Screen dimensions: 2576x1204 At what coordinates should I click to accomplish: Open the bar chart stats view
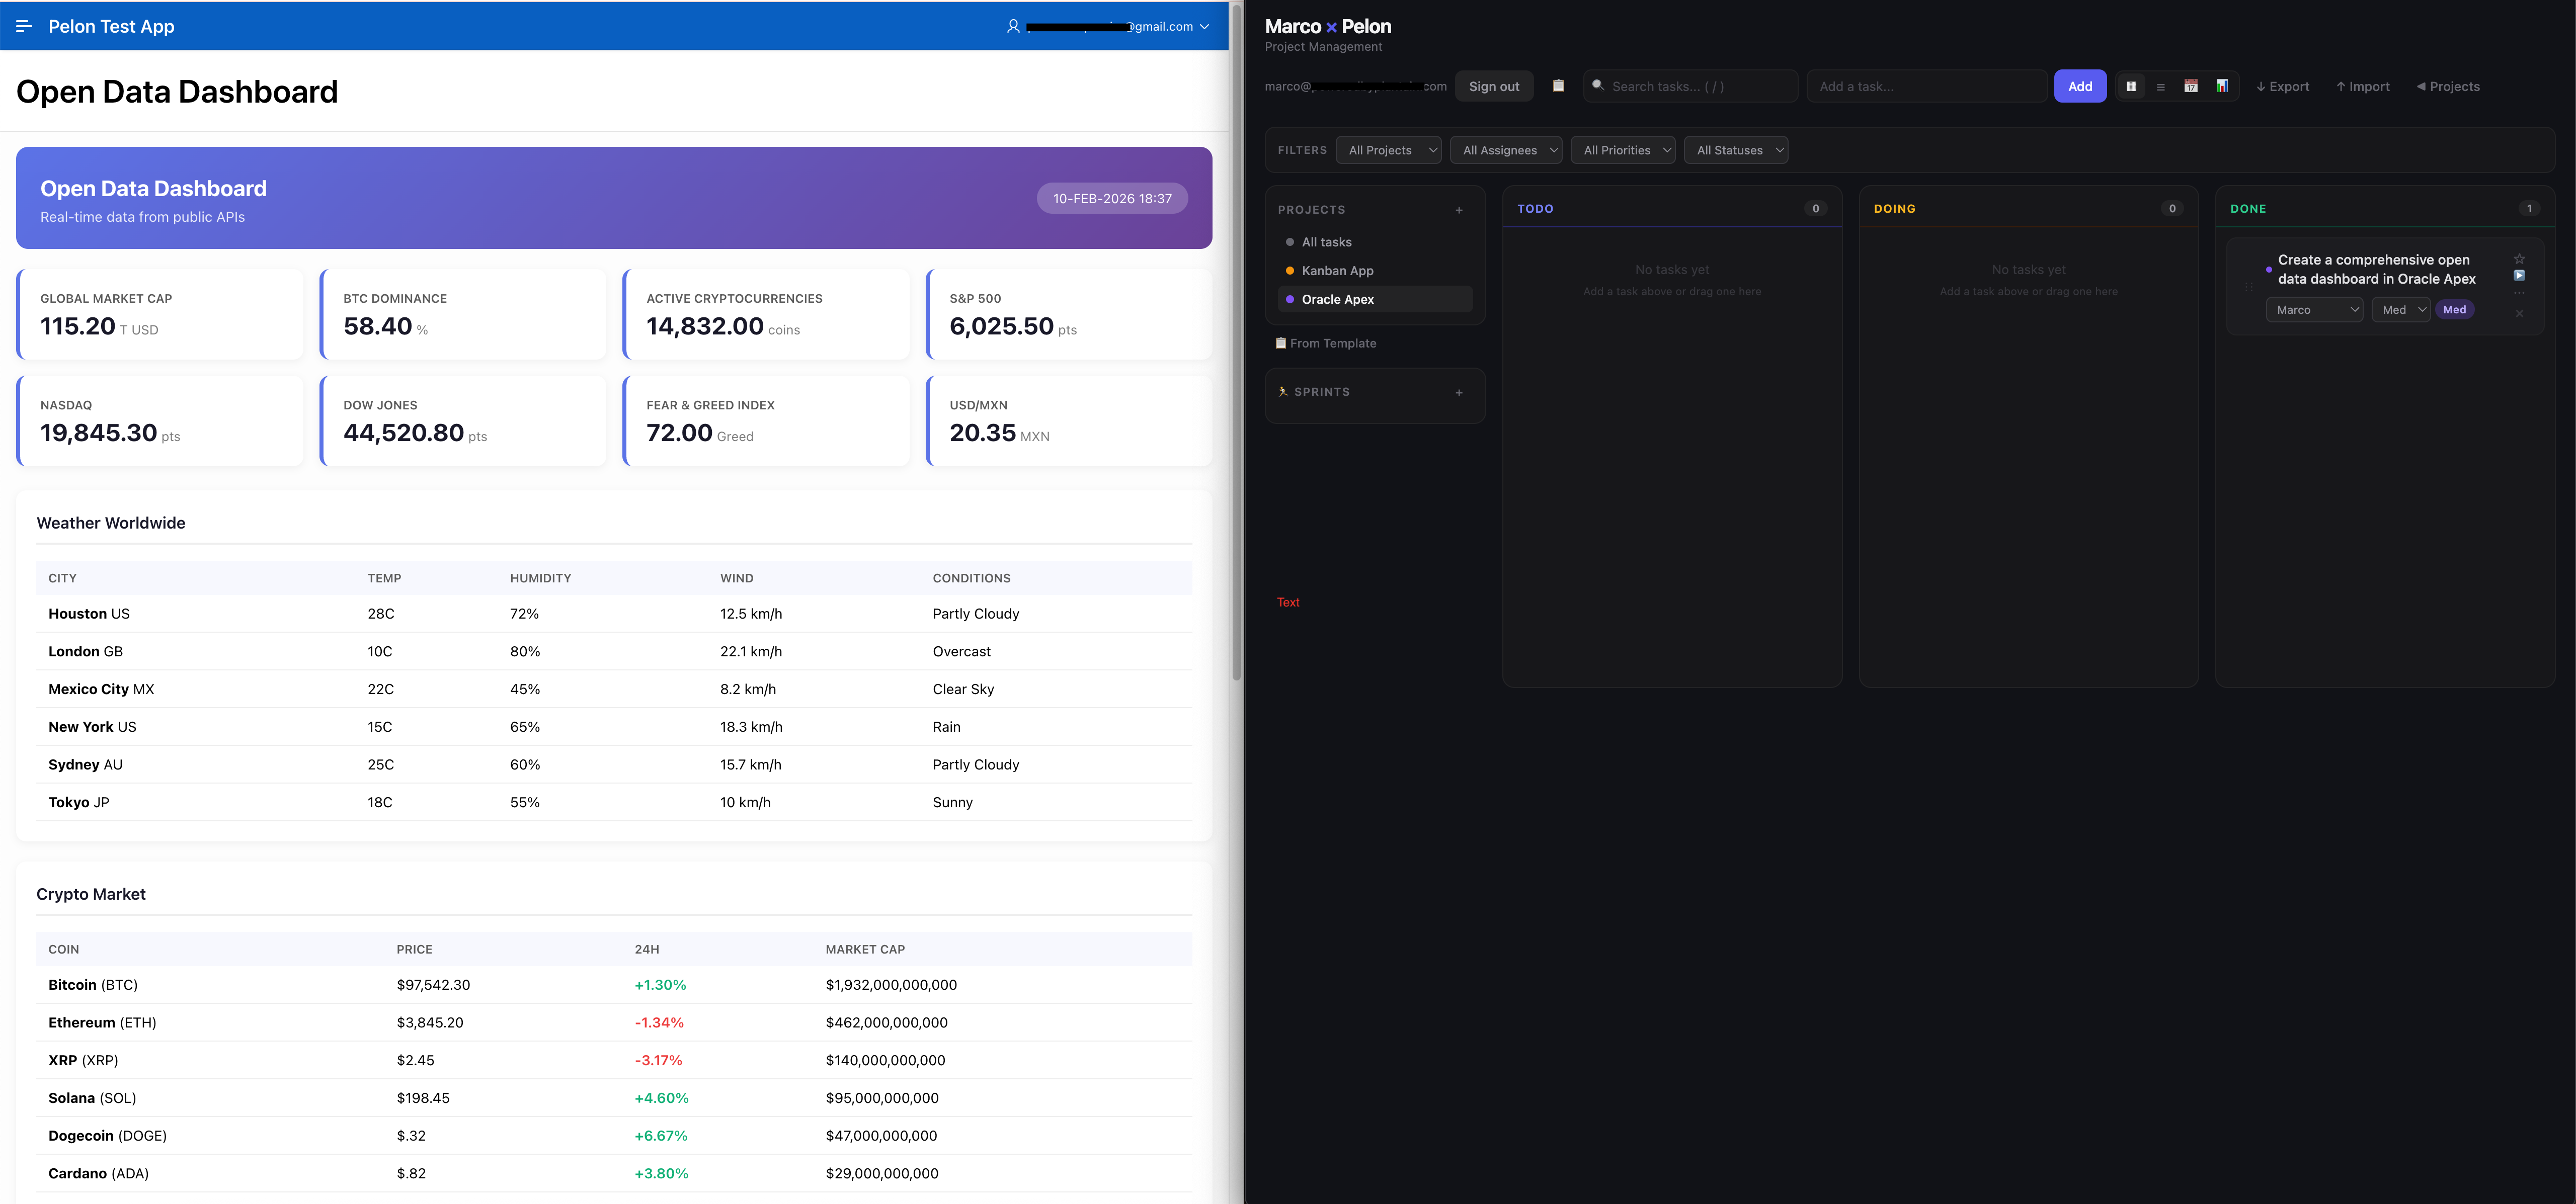pyautogui.click(x=2221, y=86)
